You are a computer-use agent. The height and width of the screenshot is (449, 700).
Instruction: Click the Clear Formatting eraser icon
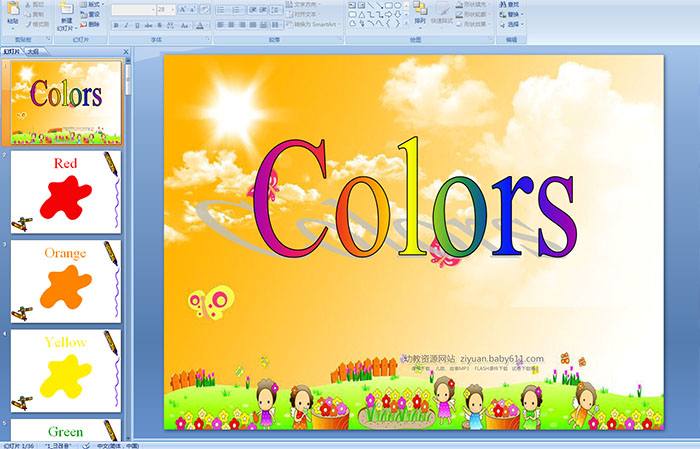point(205,9)
